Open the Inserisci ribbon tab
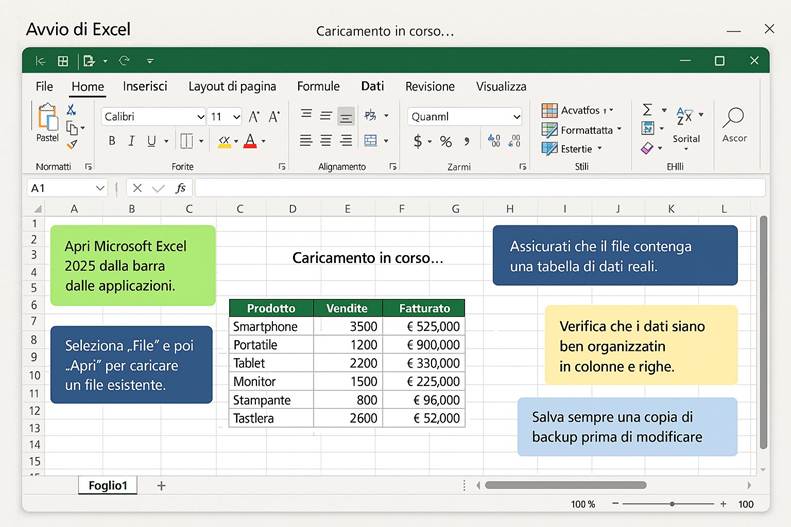This screenshot has width=791, height=527. pyautogui.click(x=145, y=87)
